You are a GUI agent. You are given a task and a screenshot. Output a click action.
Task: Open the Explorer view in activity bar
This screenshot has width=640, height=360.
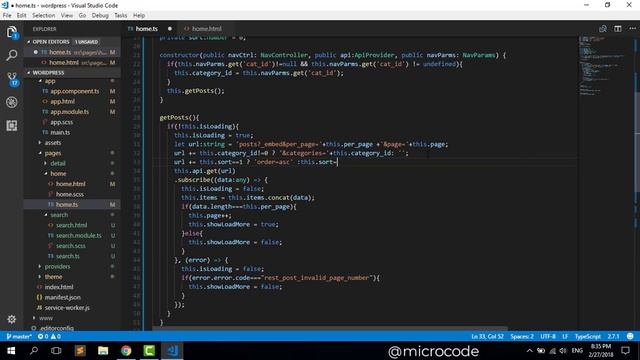(x=12, y=32)
